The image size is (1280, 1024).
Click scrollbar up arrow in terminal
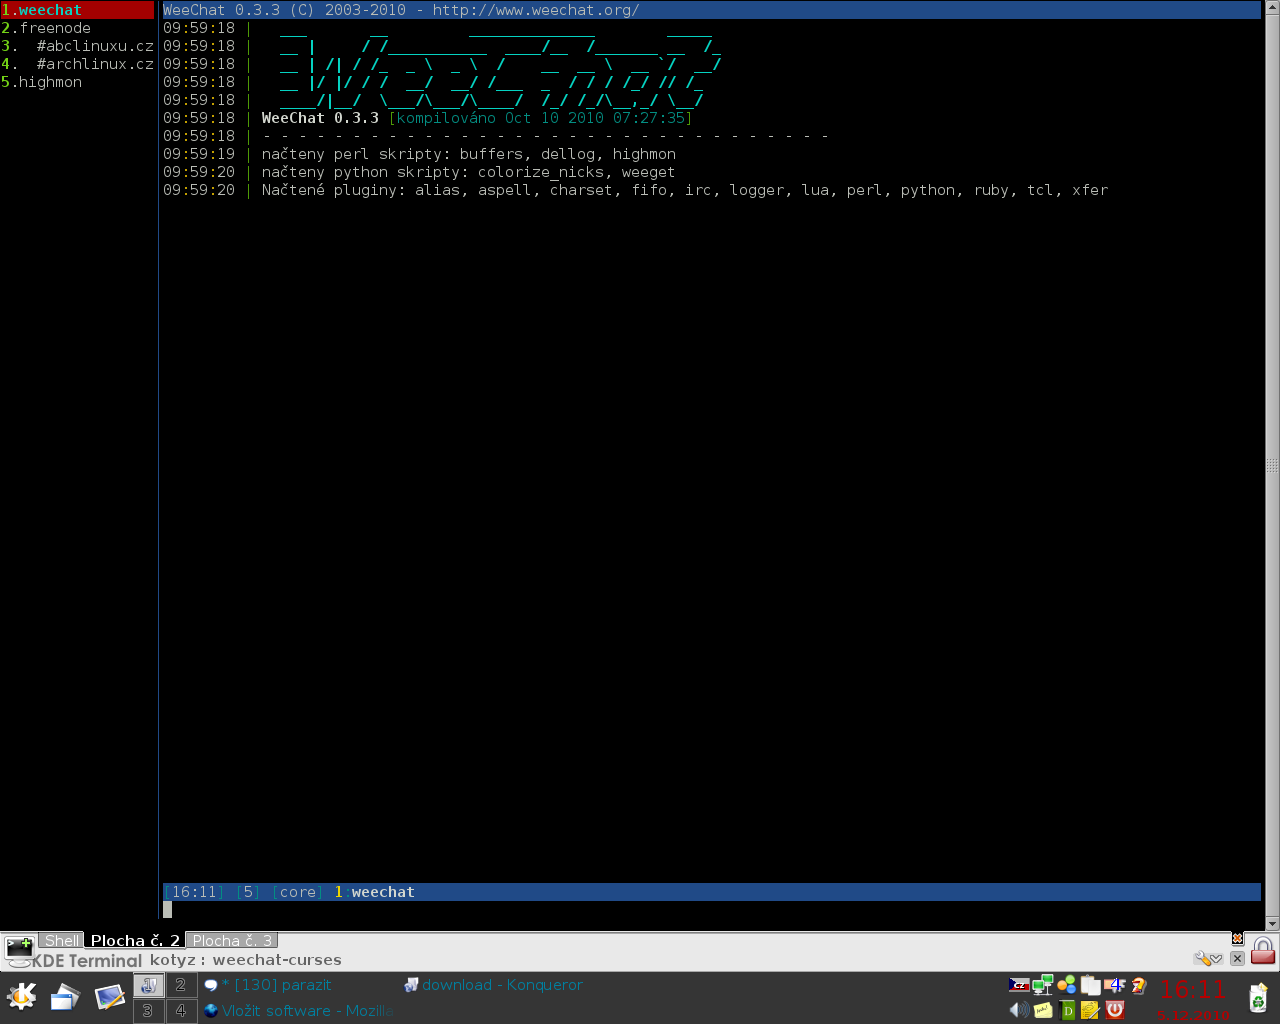tap(1272, 7)
